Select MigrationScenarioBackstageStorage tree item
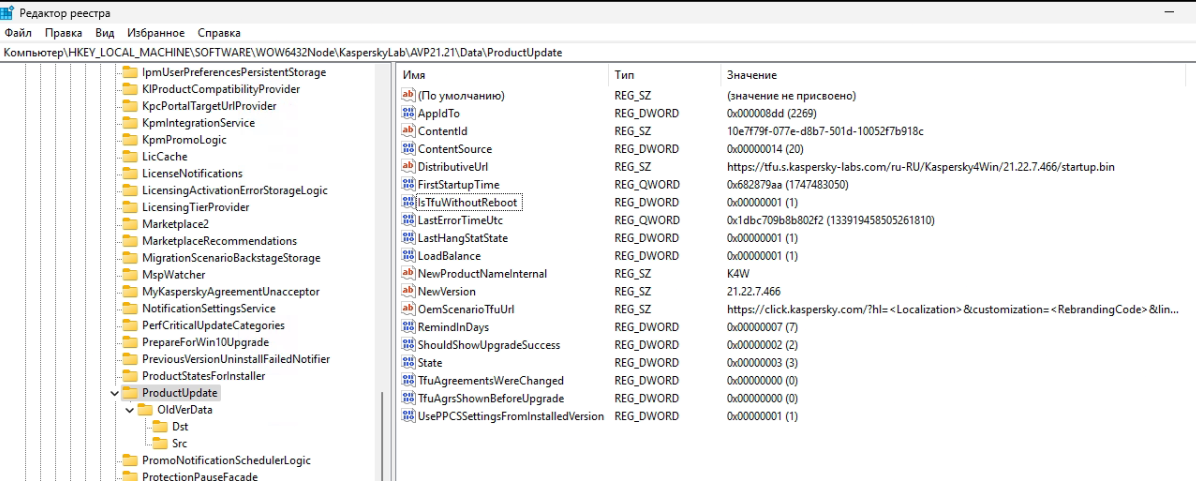1196x481 pixels. tap(231, 258)
